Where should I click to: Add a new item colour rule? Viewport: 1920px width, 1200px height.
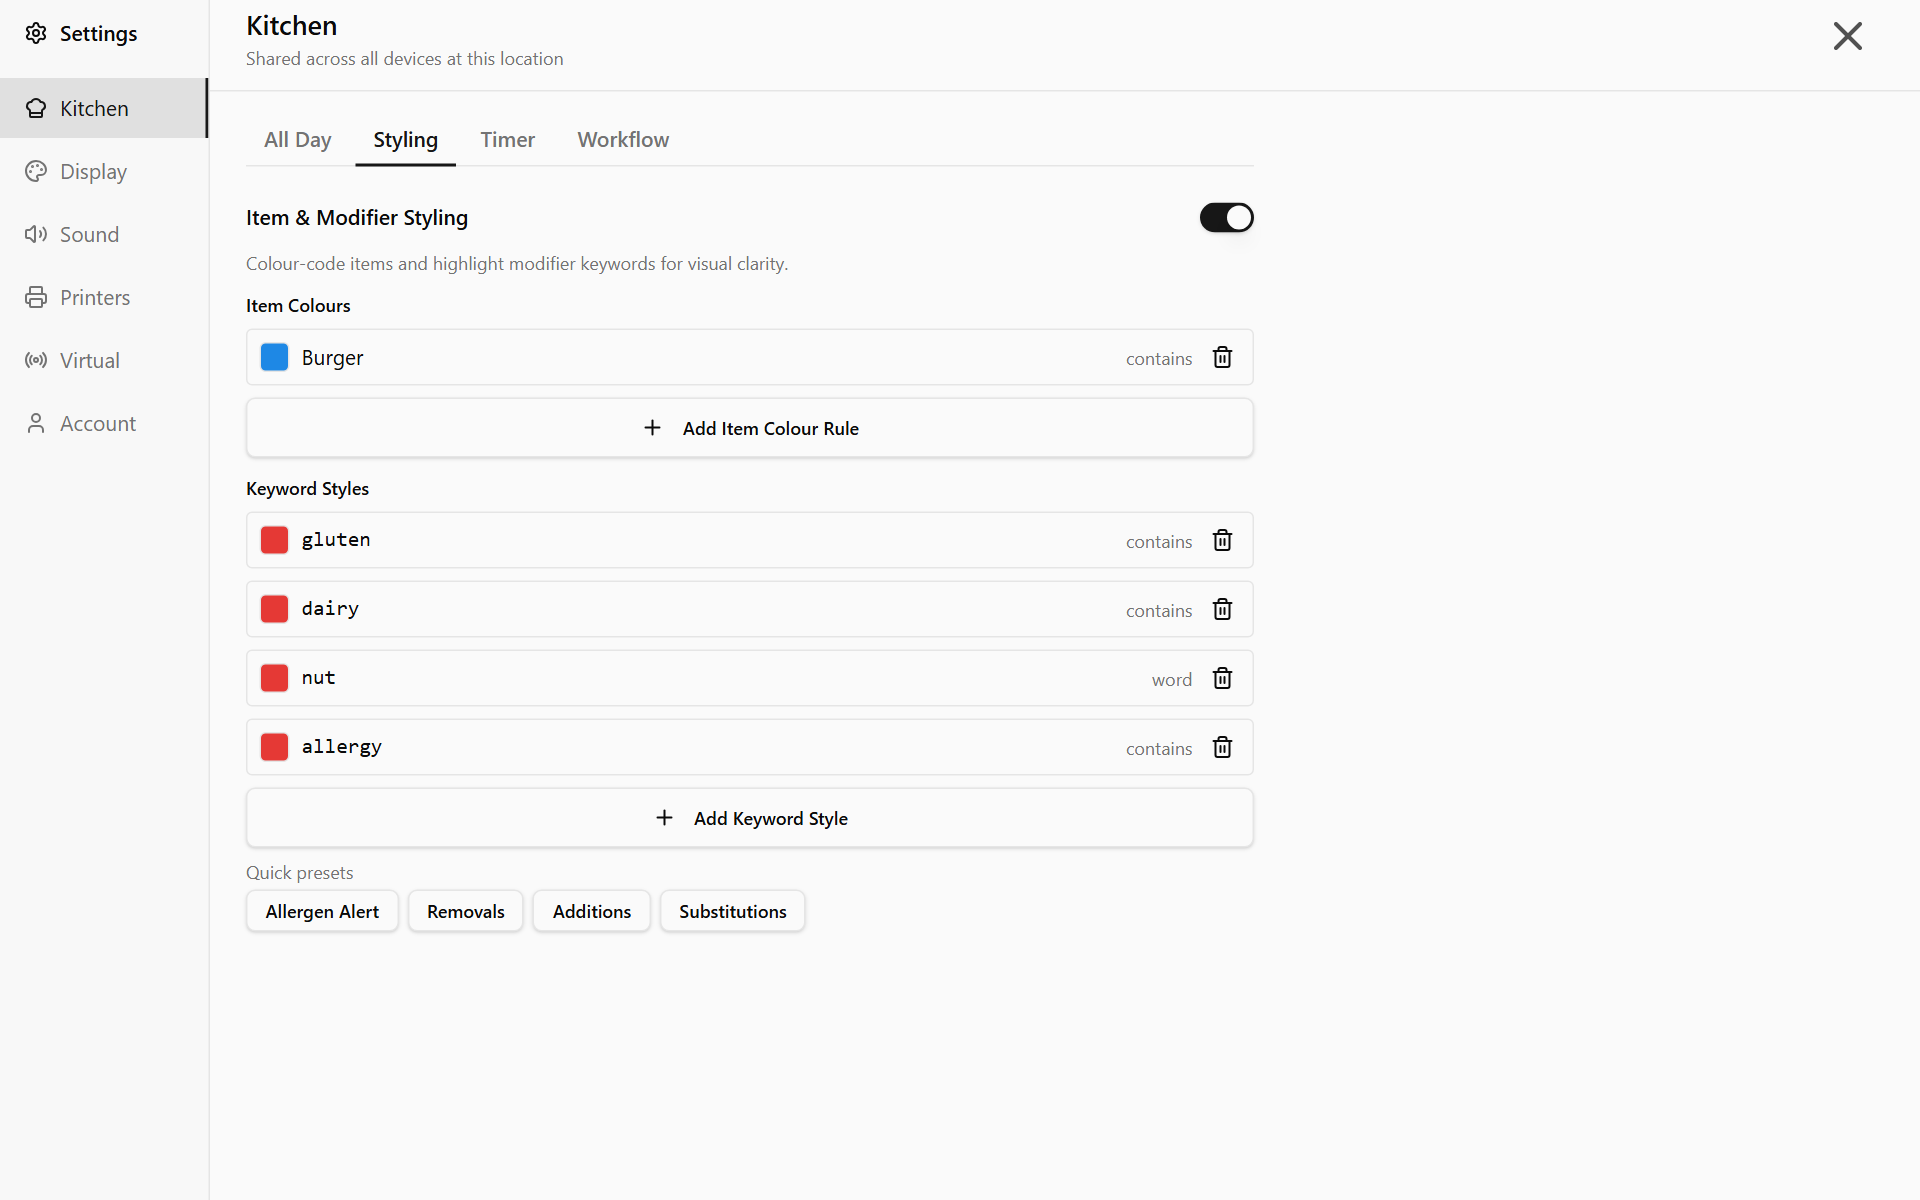(x=750, y=428)
